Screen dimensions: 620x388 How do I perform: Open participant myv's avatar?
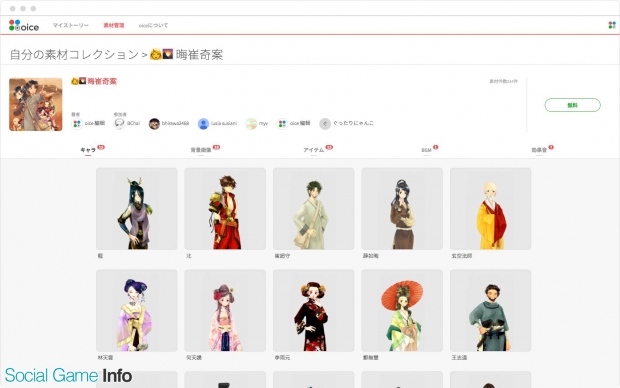[x=251, y=124]
